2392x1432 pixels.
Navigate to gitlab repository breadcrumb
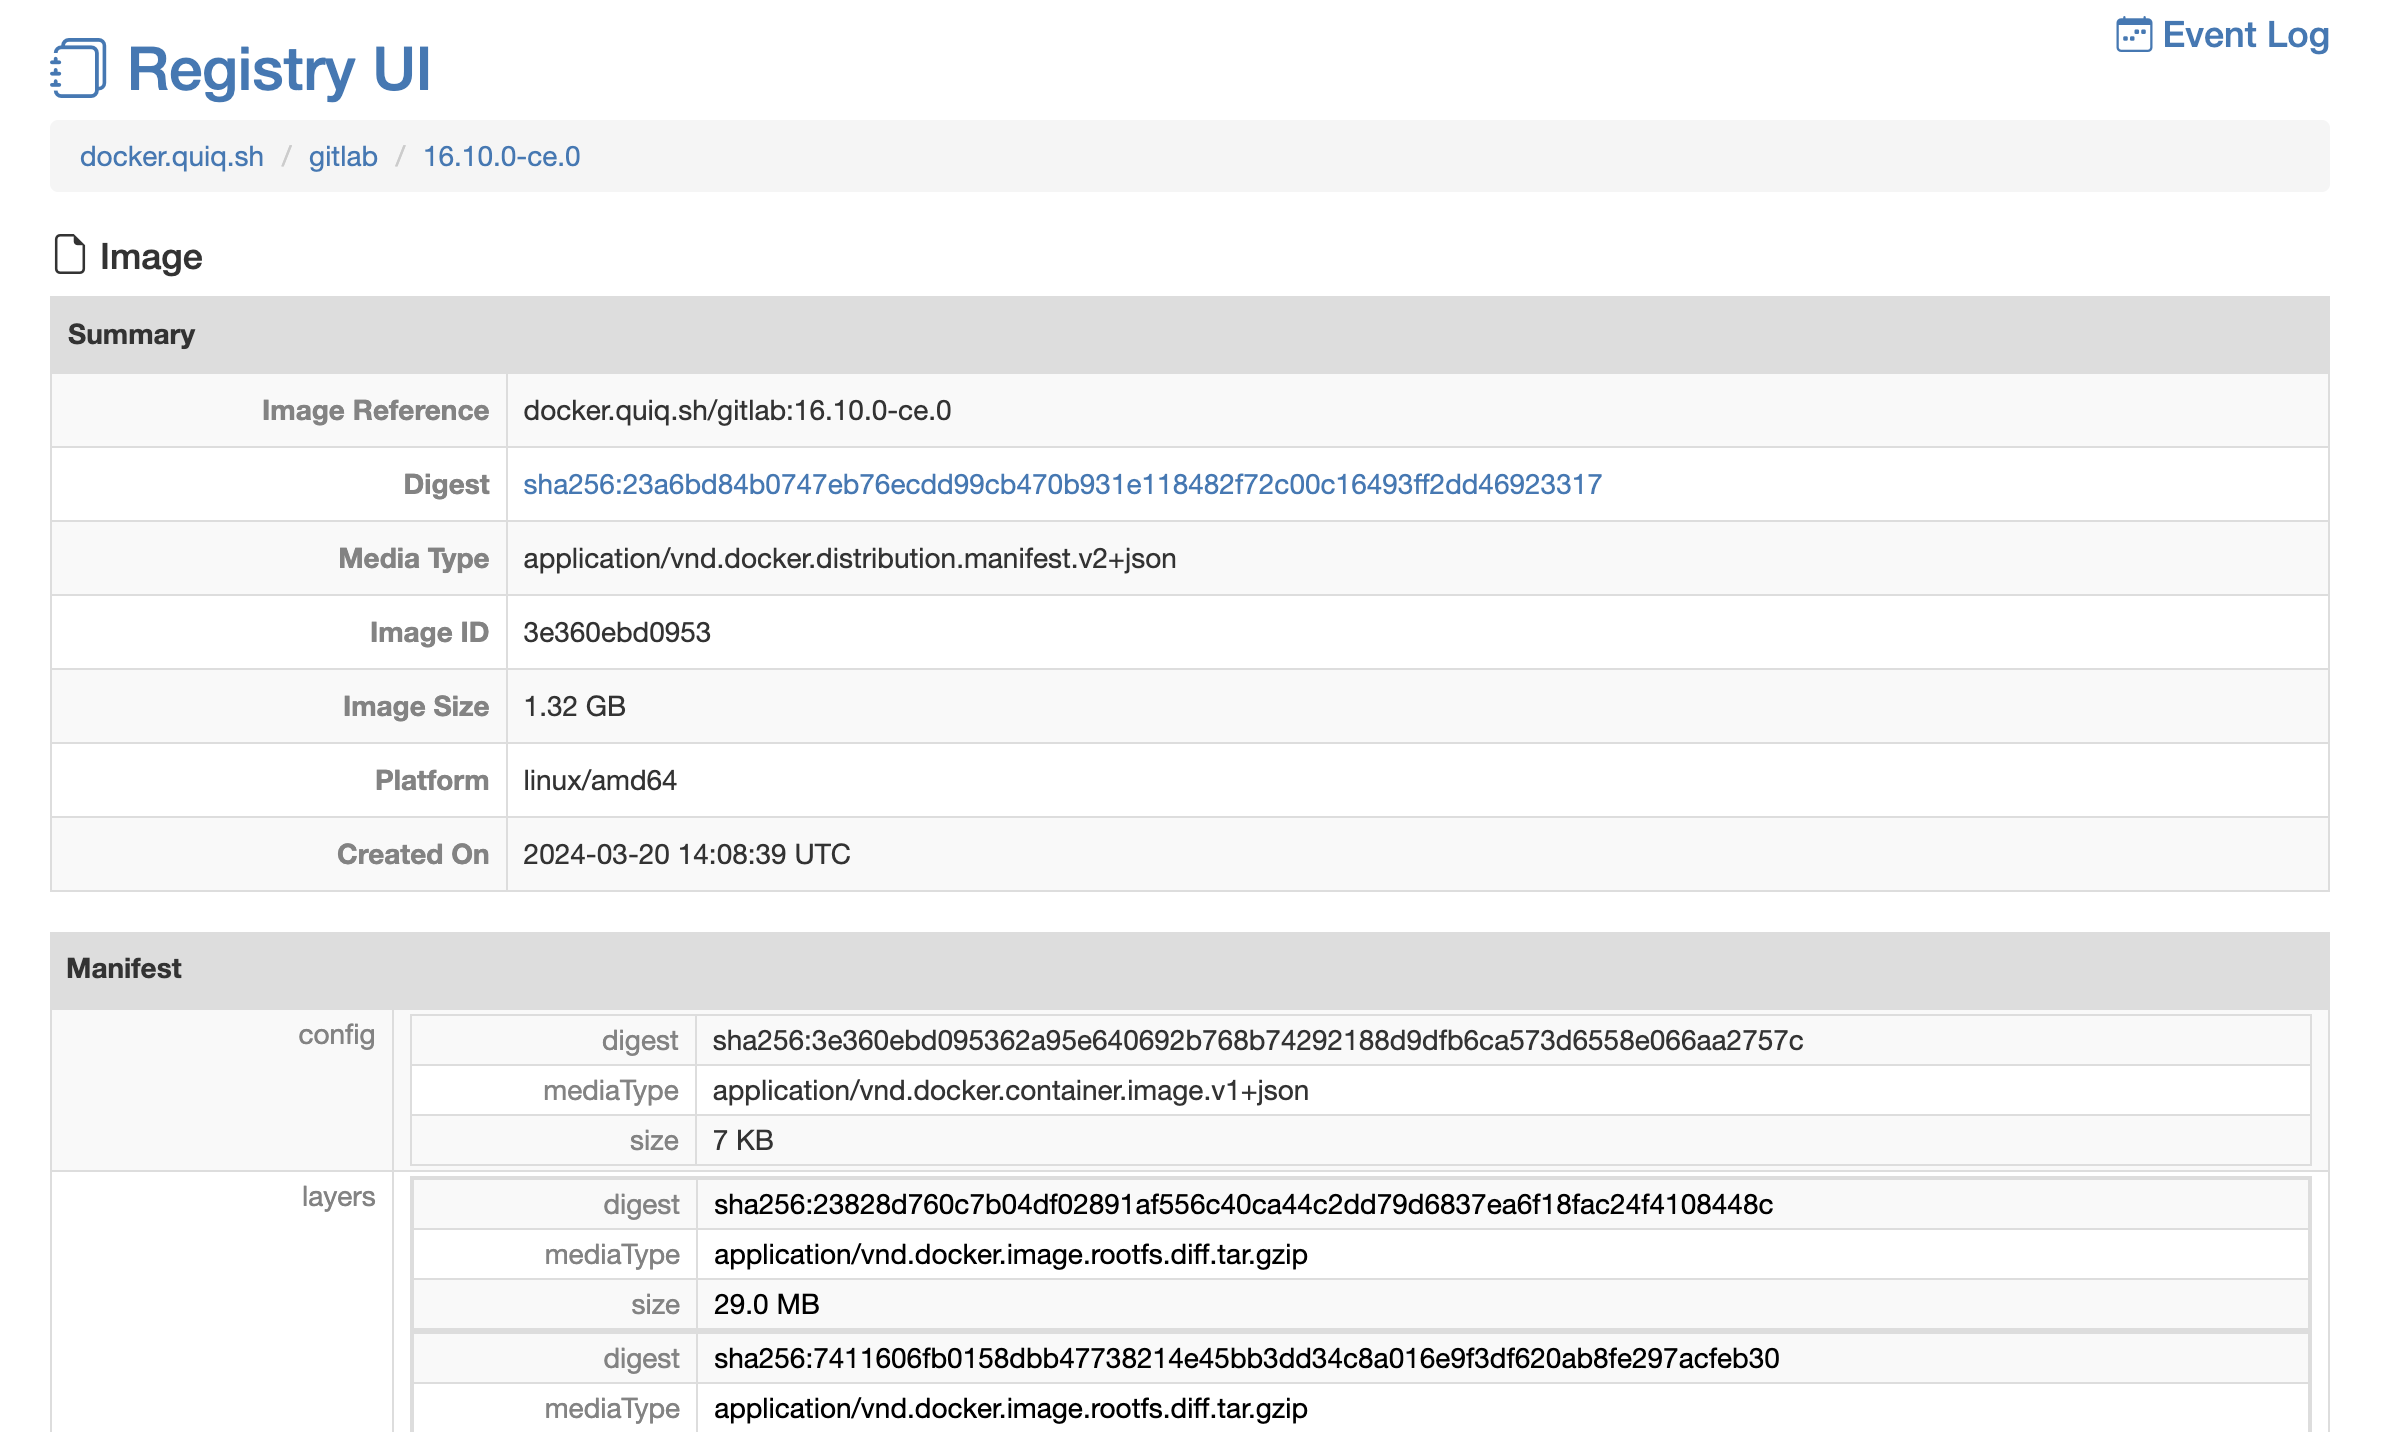tap(343, 156)
